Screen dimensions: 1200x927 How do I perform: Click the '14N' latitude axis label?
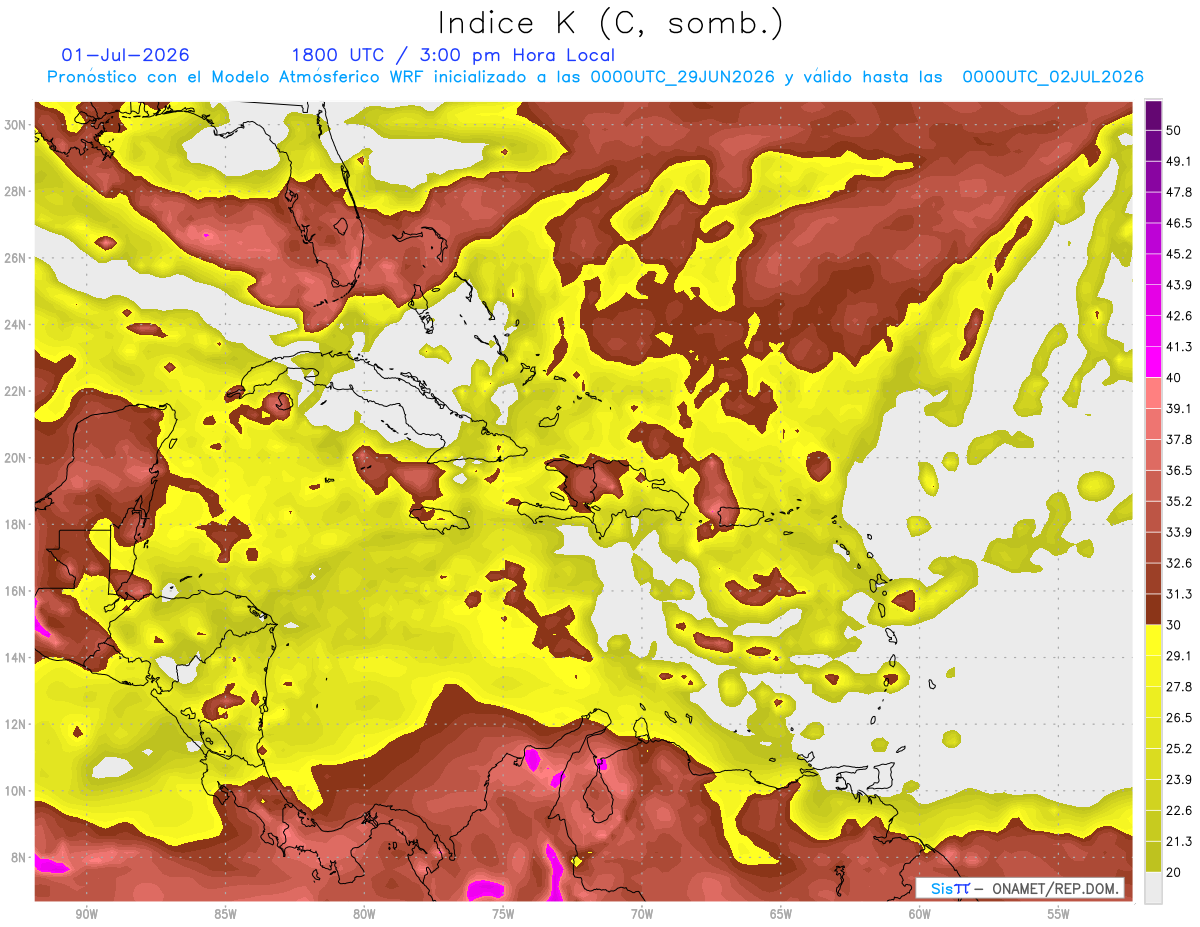tap(14, 657)
